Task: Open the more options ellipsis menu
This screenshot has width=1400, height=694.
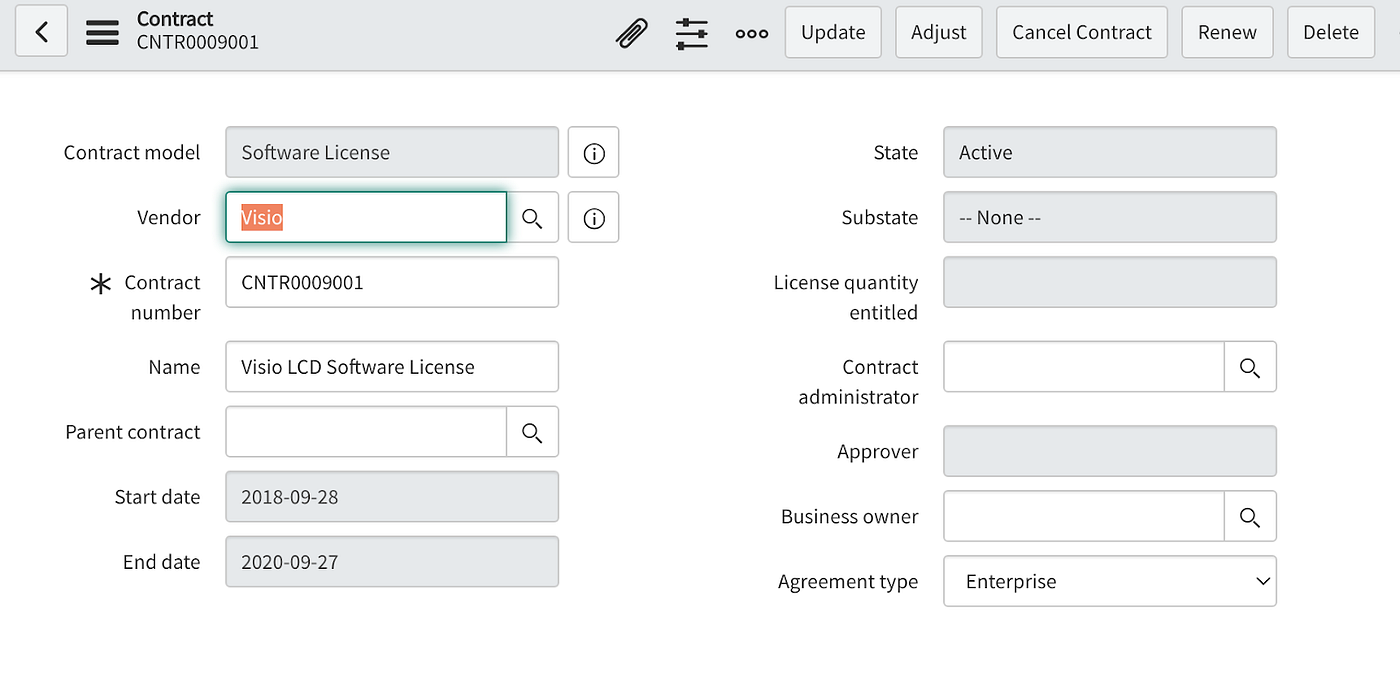Action: (751, 32)
